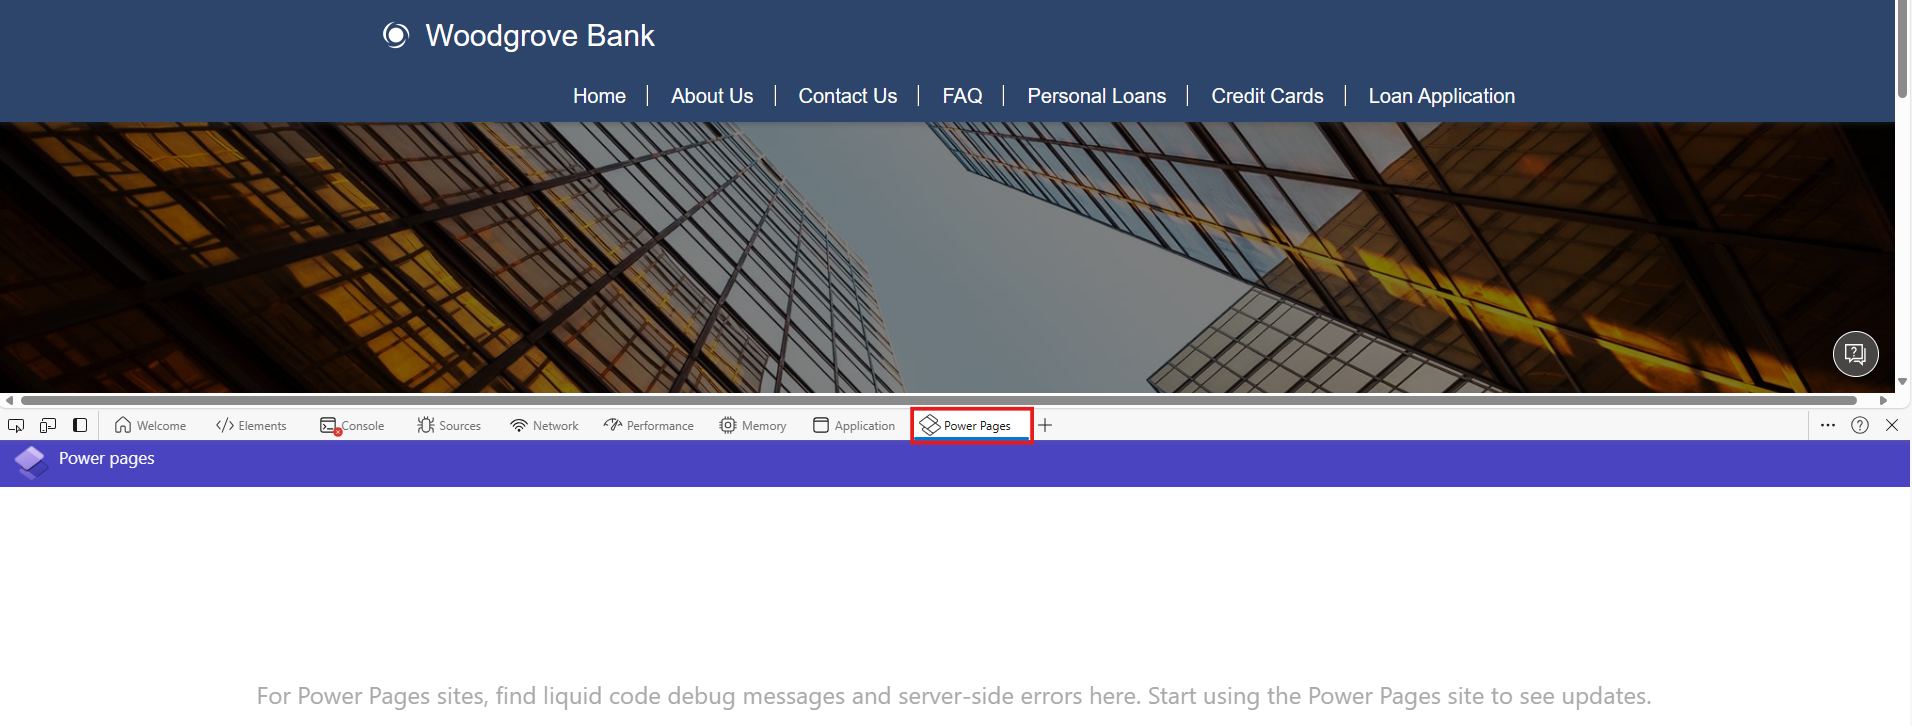Open the Loan Application page
This screenshot has width=1912, height=726.
coord(1441,96)
